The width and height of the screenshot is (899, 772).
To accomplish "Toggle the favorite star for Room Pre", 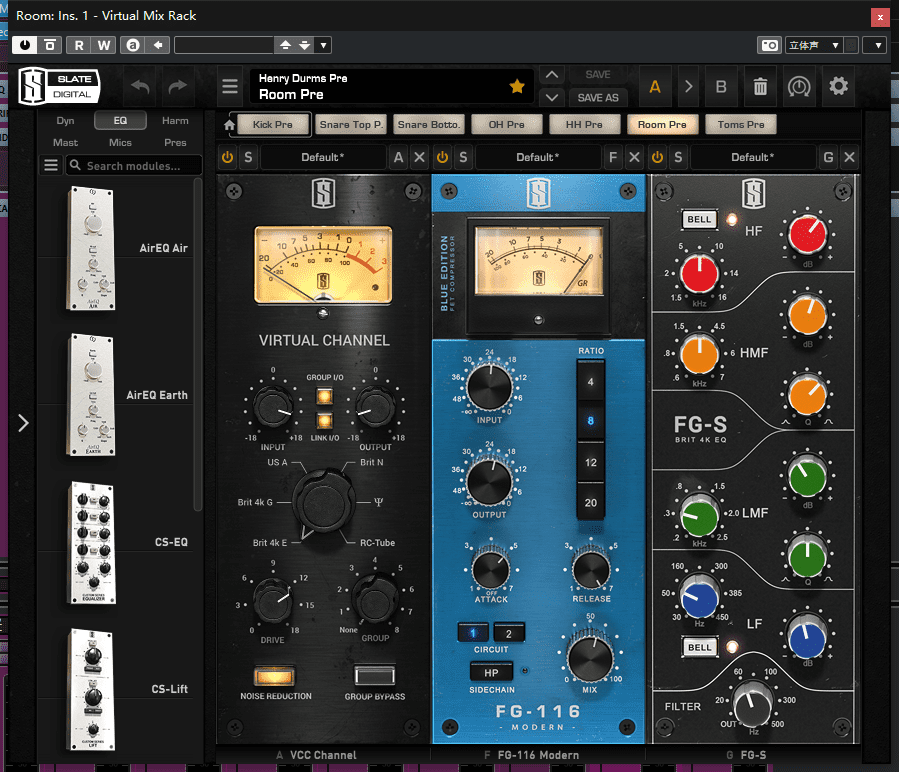I will tap(517, 87).
